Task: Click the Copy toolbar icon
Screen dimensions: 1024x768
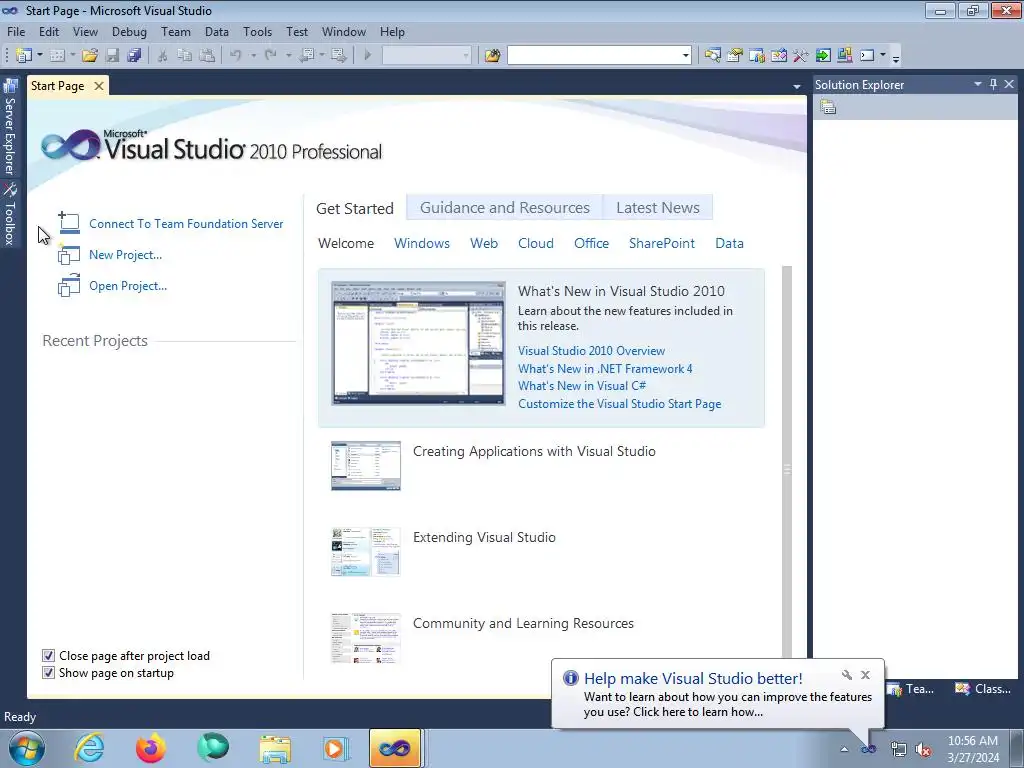Action: (185, 56)
